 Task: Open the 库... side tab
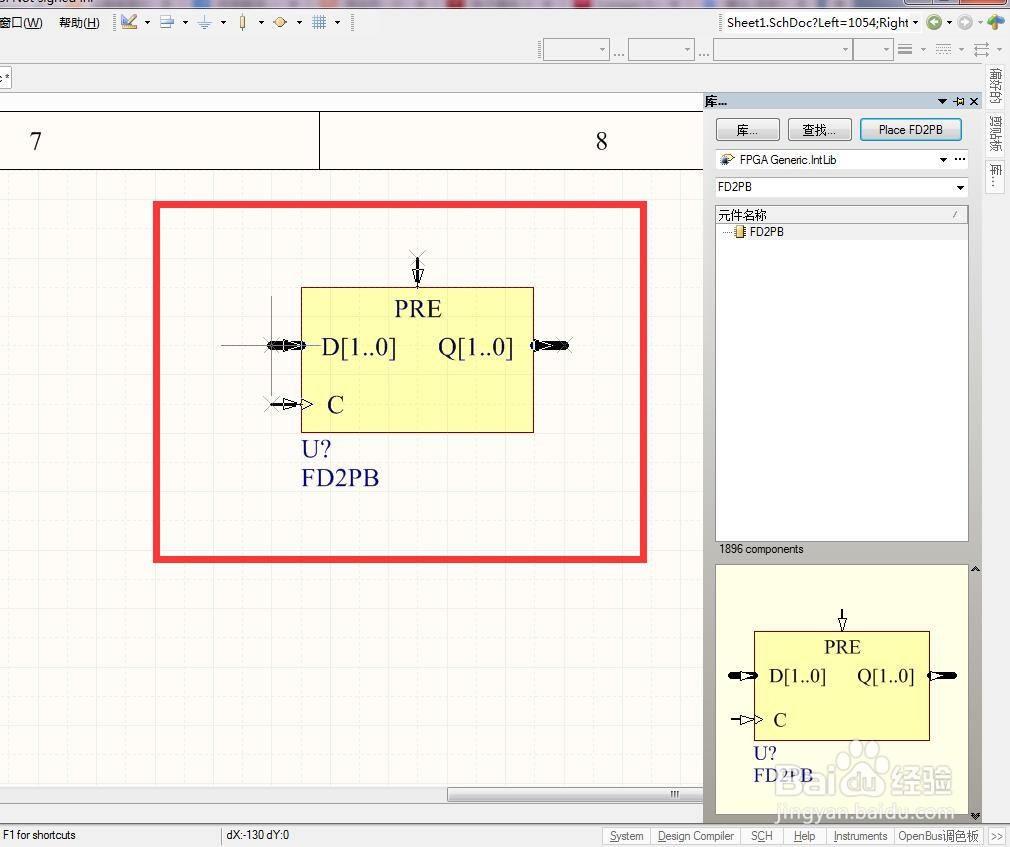(996, 176)
